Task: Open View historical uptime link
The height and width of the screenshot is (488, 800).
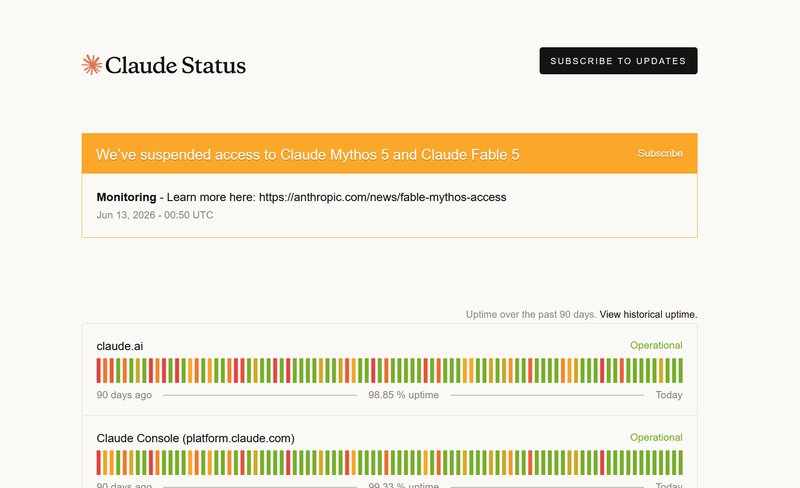Action: pos(648,314)
